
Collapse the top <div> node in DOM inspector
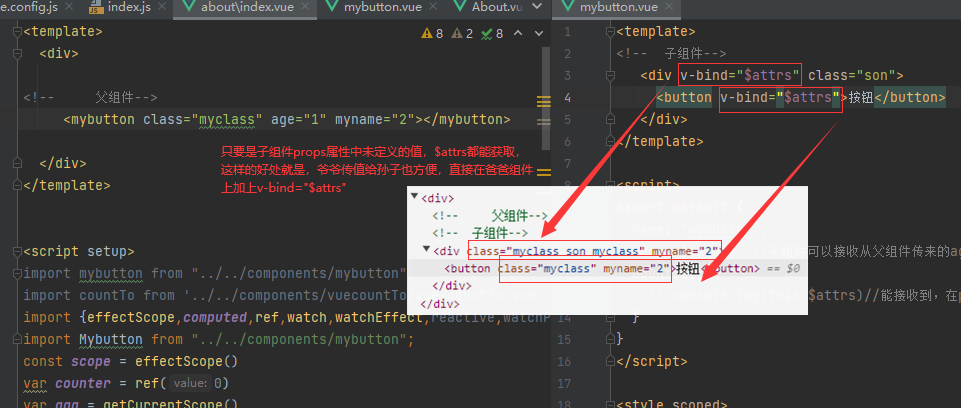414,197
